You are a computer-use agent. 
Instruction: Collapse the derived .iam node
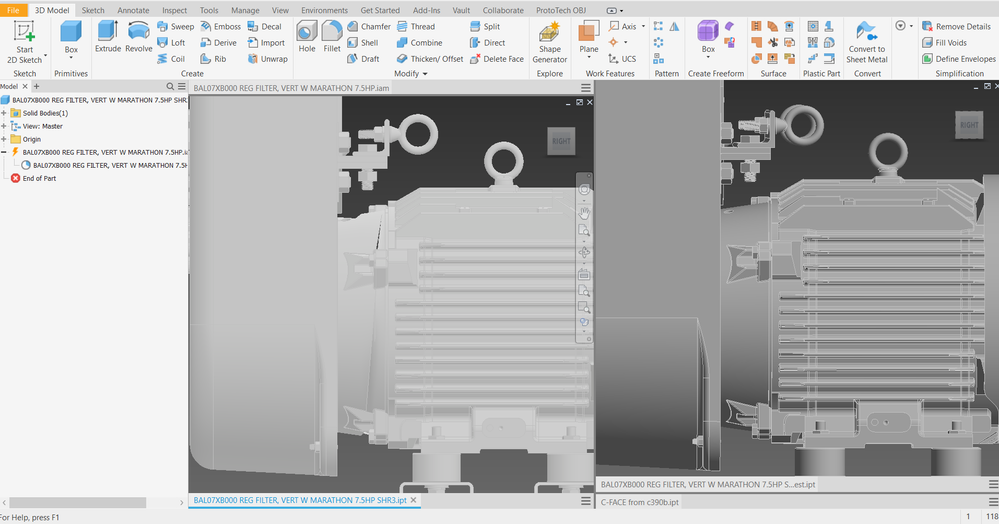pyautogui.click(x=4, y=152)
